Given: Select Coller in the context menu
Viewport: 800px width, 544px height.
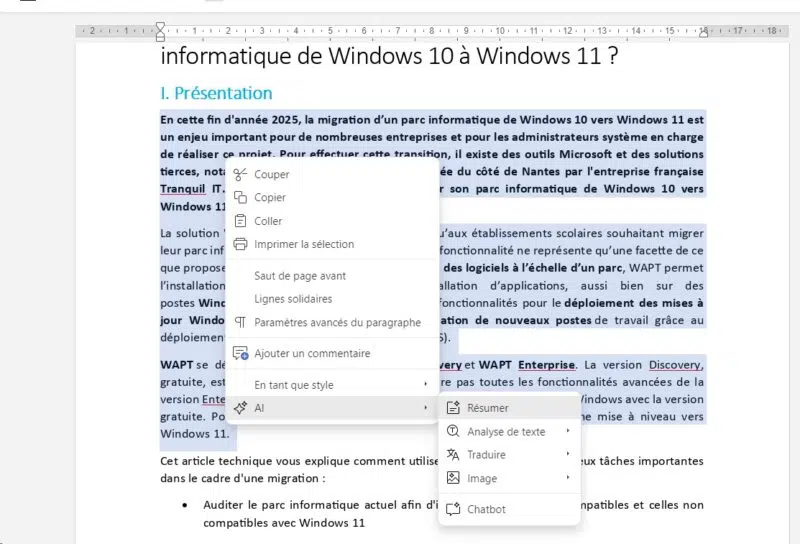Looking at the screenshot, I should pos(332,221).
